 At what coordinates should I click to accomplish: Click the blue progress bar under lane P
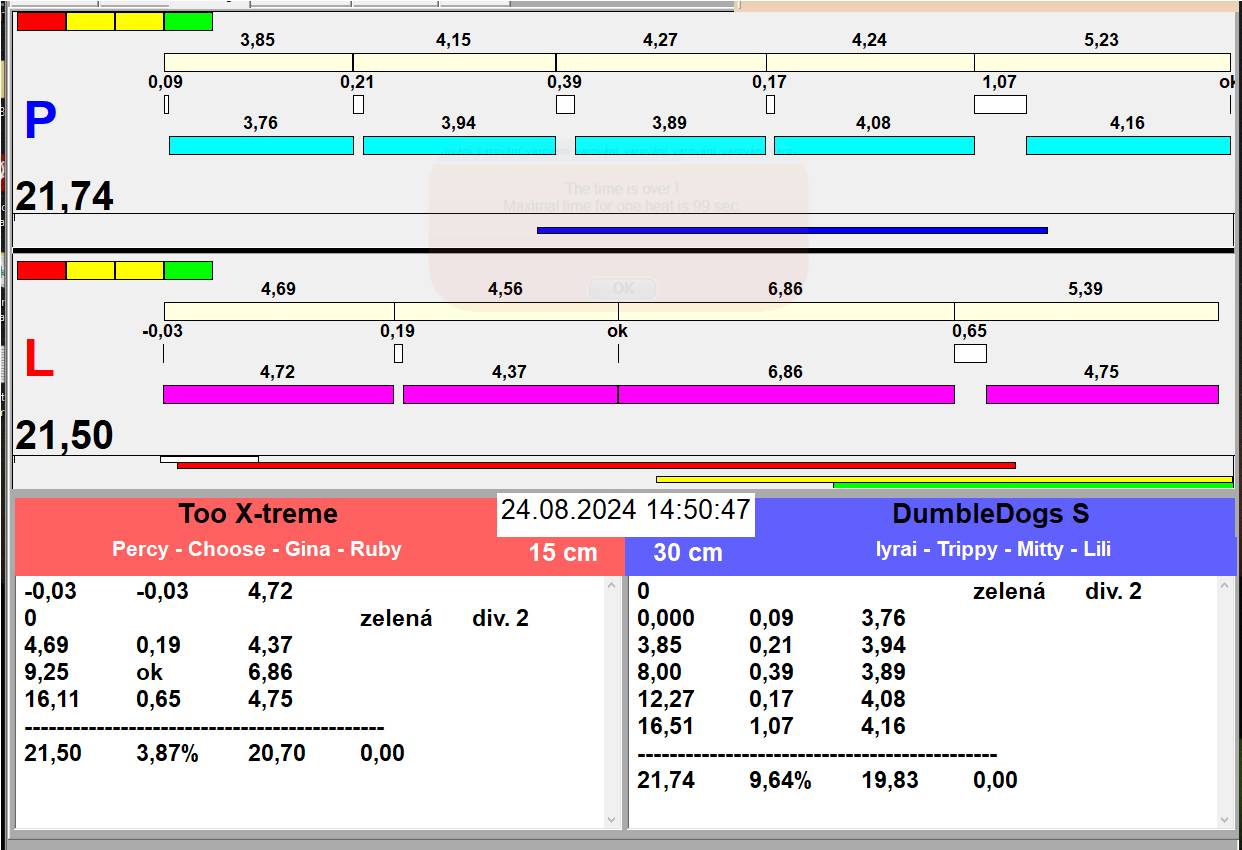(x=792, y=230)
